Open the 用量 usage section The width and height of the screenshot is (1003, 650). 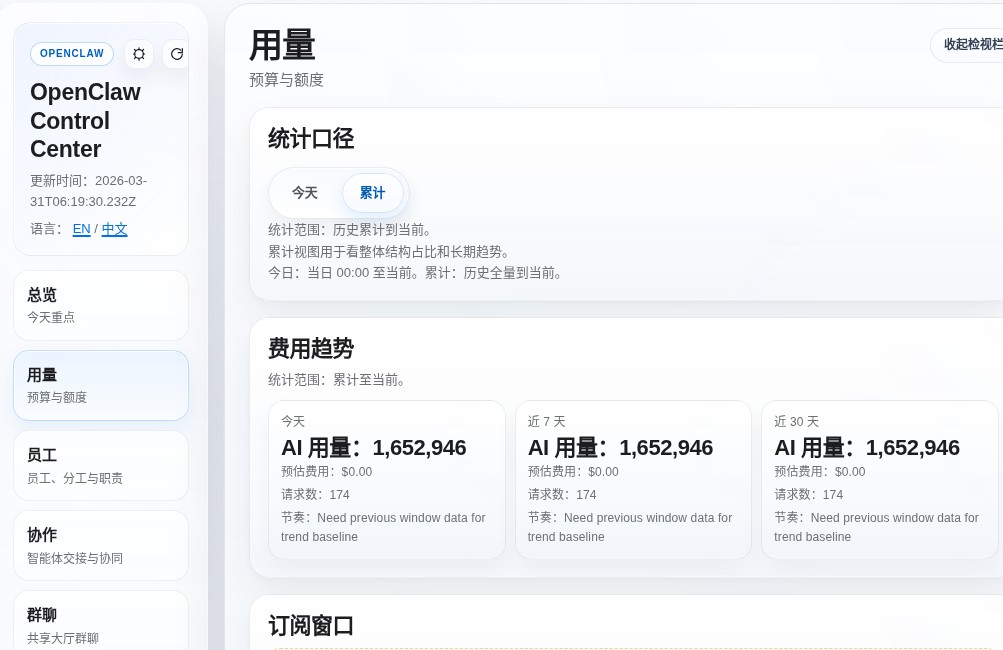pyautogui.click(x=101, y=385)
